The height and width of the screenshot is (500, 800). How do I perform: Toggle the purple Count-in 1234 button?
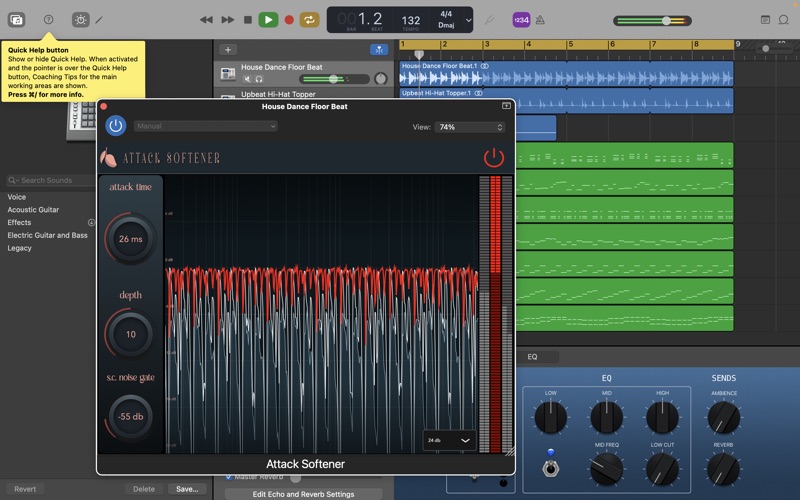point(521,20)
